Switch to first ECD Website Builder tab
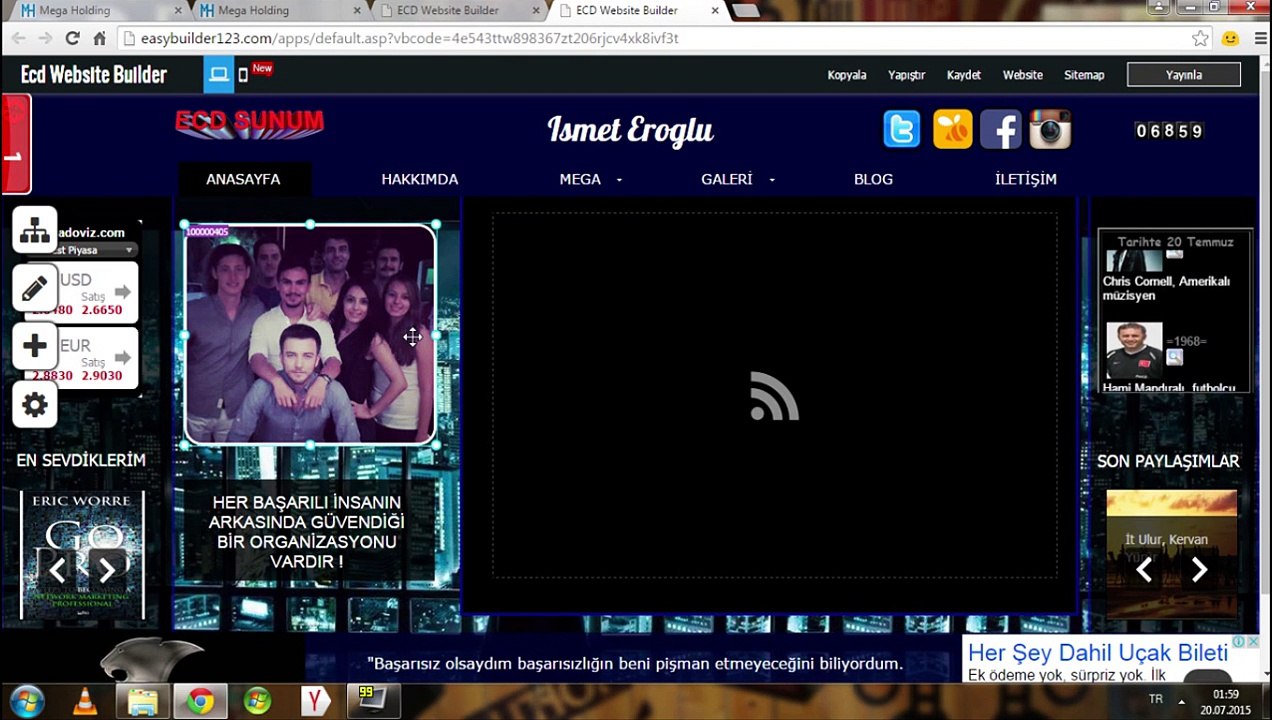Viewport: 1272px width, 720px height. (x=456, y=11)
